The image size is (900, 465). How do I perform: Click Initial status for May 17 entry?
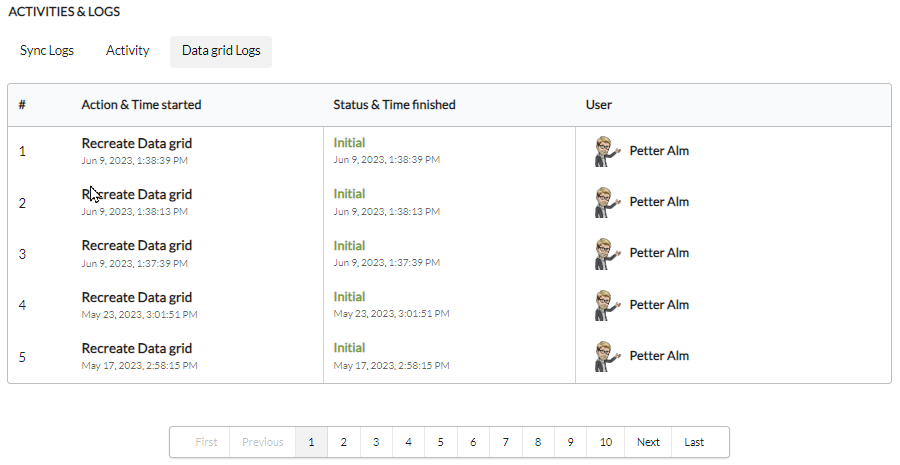pyautogui.click(x=349, y=348)
